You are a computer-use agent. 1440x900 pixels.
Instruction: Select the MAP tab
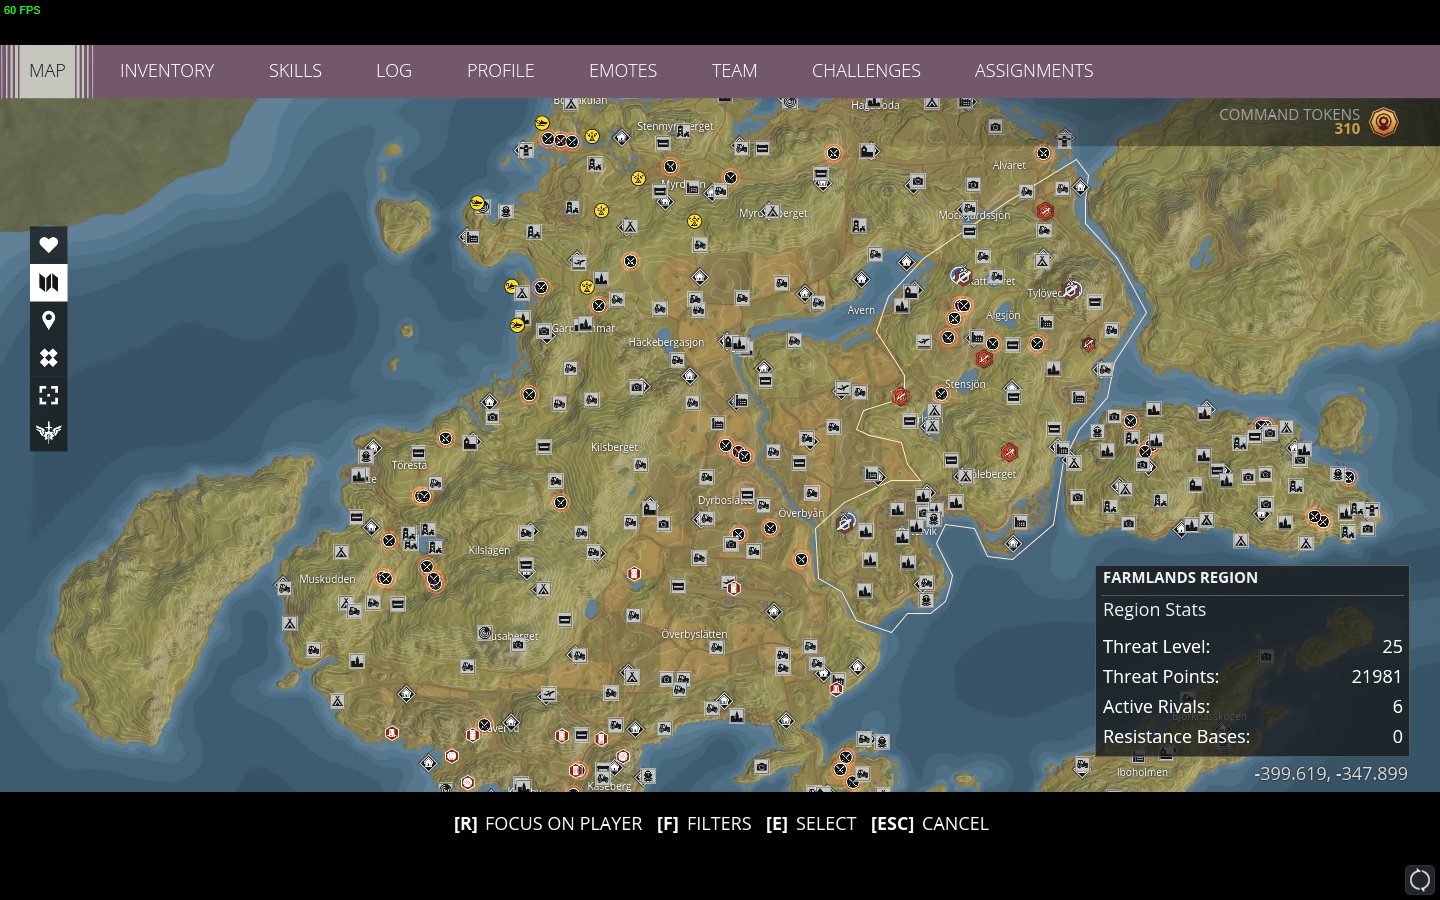click(x=47, y=71)
